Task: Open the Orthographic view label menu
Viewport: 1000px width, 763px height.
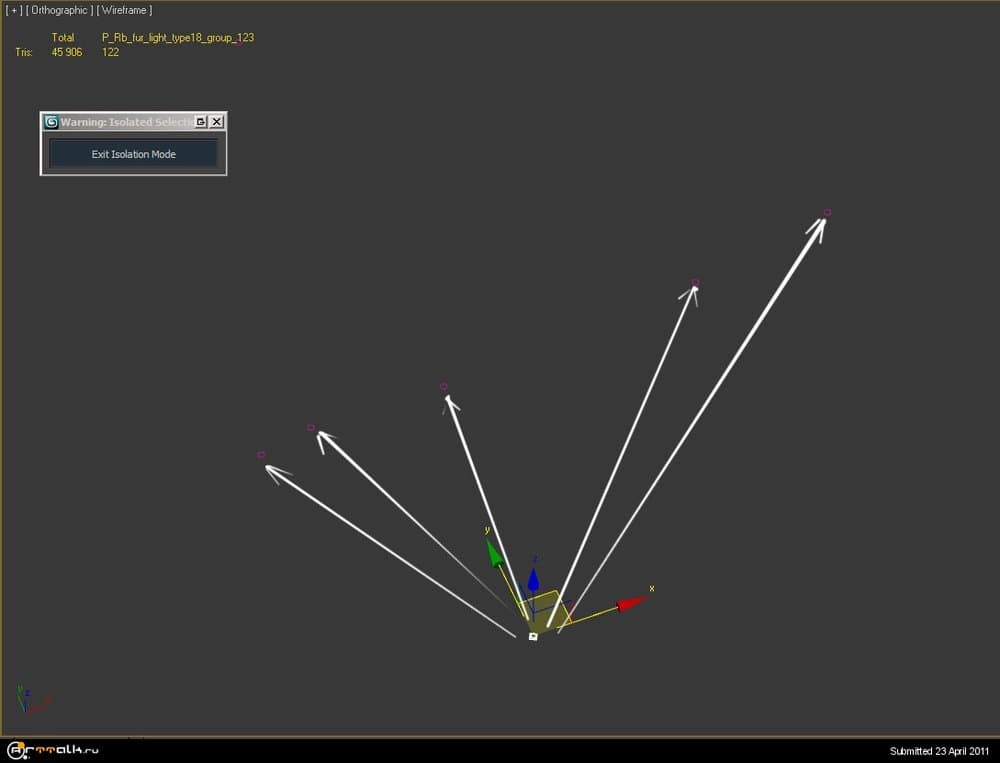Action: tap(59, 10)
